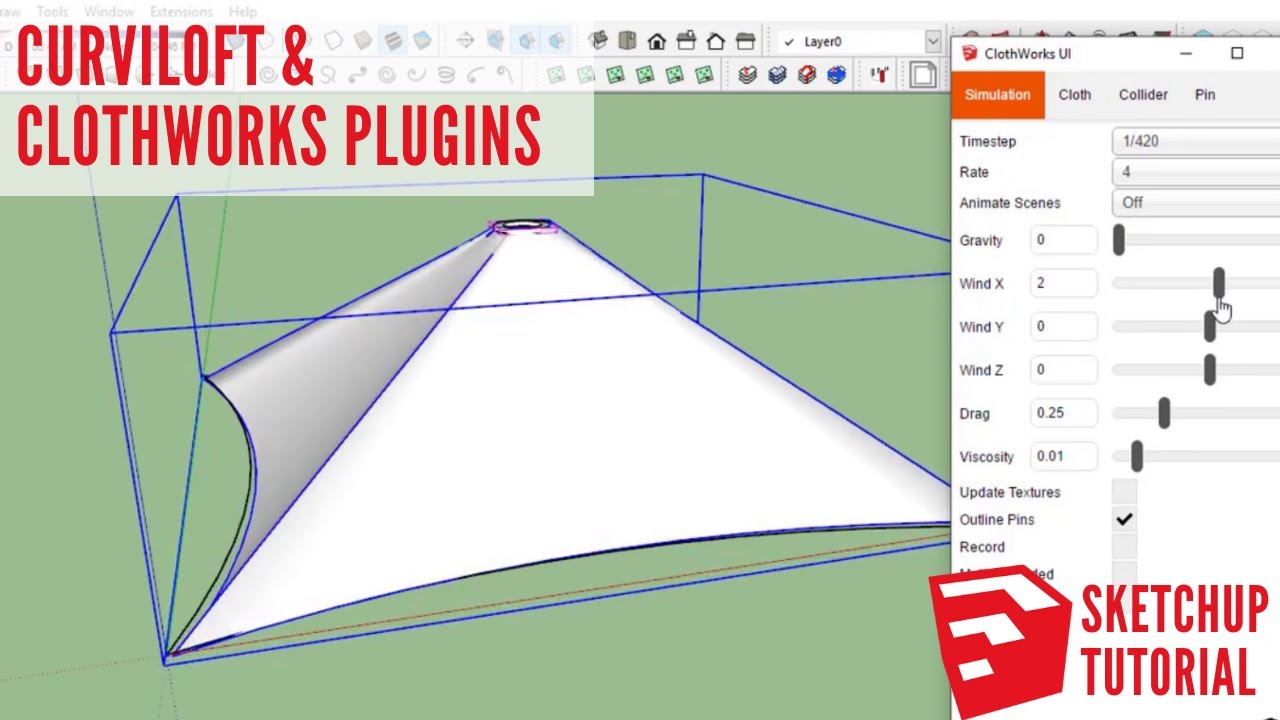Open the Timestep dropdown showing 1/420
The image size is (1280, 720).
[1196, 141]
